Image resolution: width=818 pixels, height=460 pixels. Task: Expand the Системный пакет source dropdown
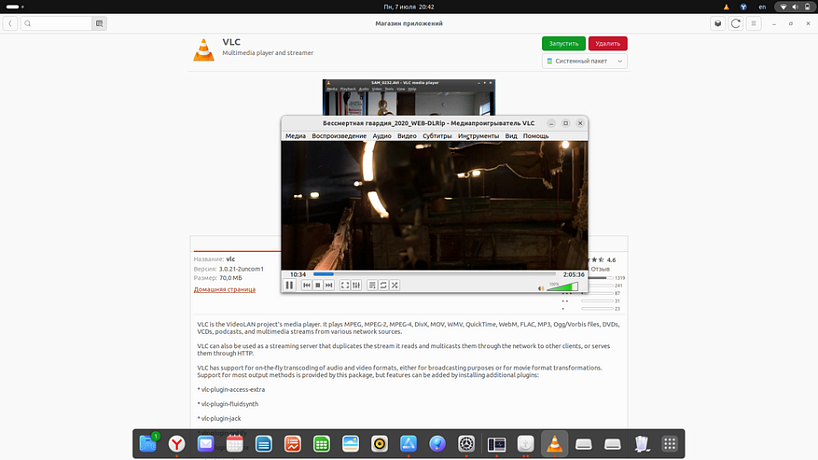(x=585, y=61)
